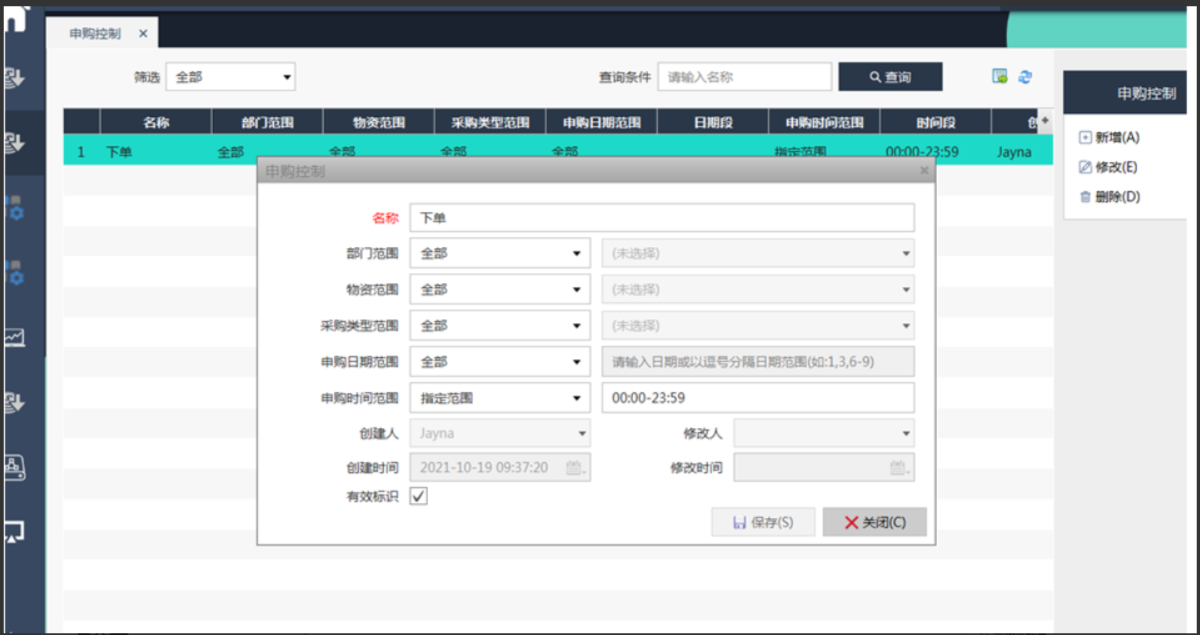Open the line chart icon in left sidebar
Screen dimensions: 1200x635
click(15, 338)
